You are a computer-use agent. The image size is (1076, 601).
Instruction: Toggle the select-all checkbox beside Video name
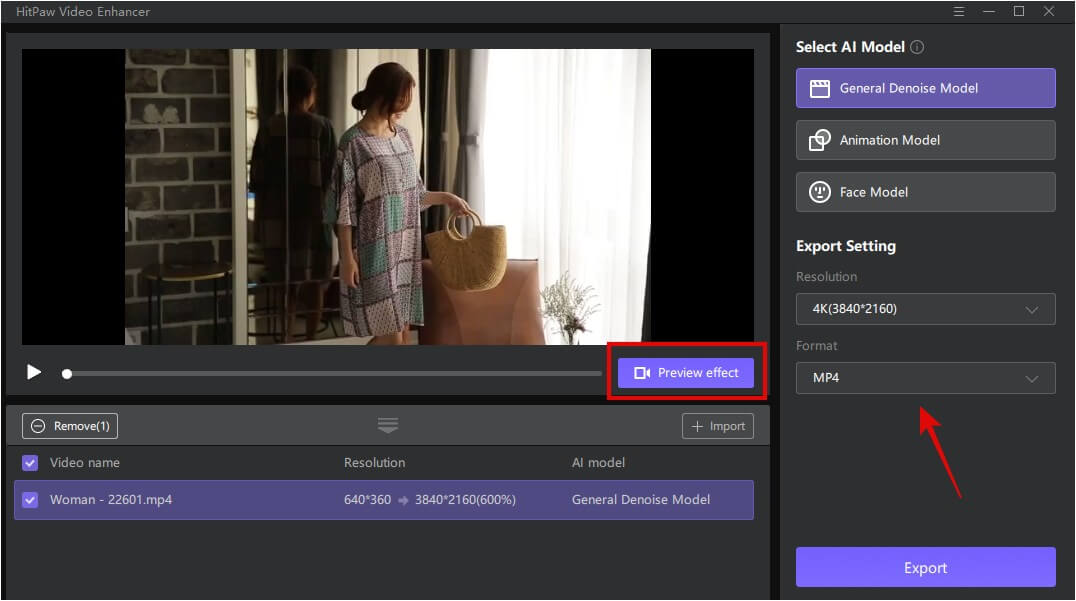point(30,463)
